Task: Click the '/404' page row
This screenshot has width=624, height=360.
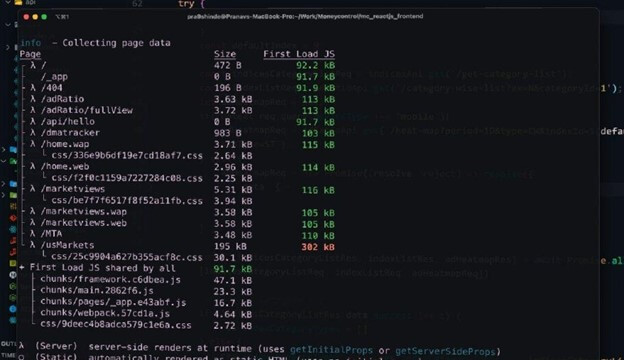Action: (52, 88)
